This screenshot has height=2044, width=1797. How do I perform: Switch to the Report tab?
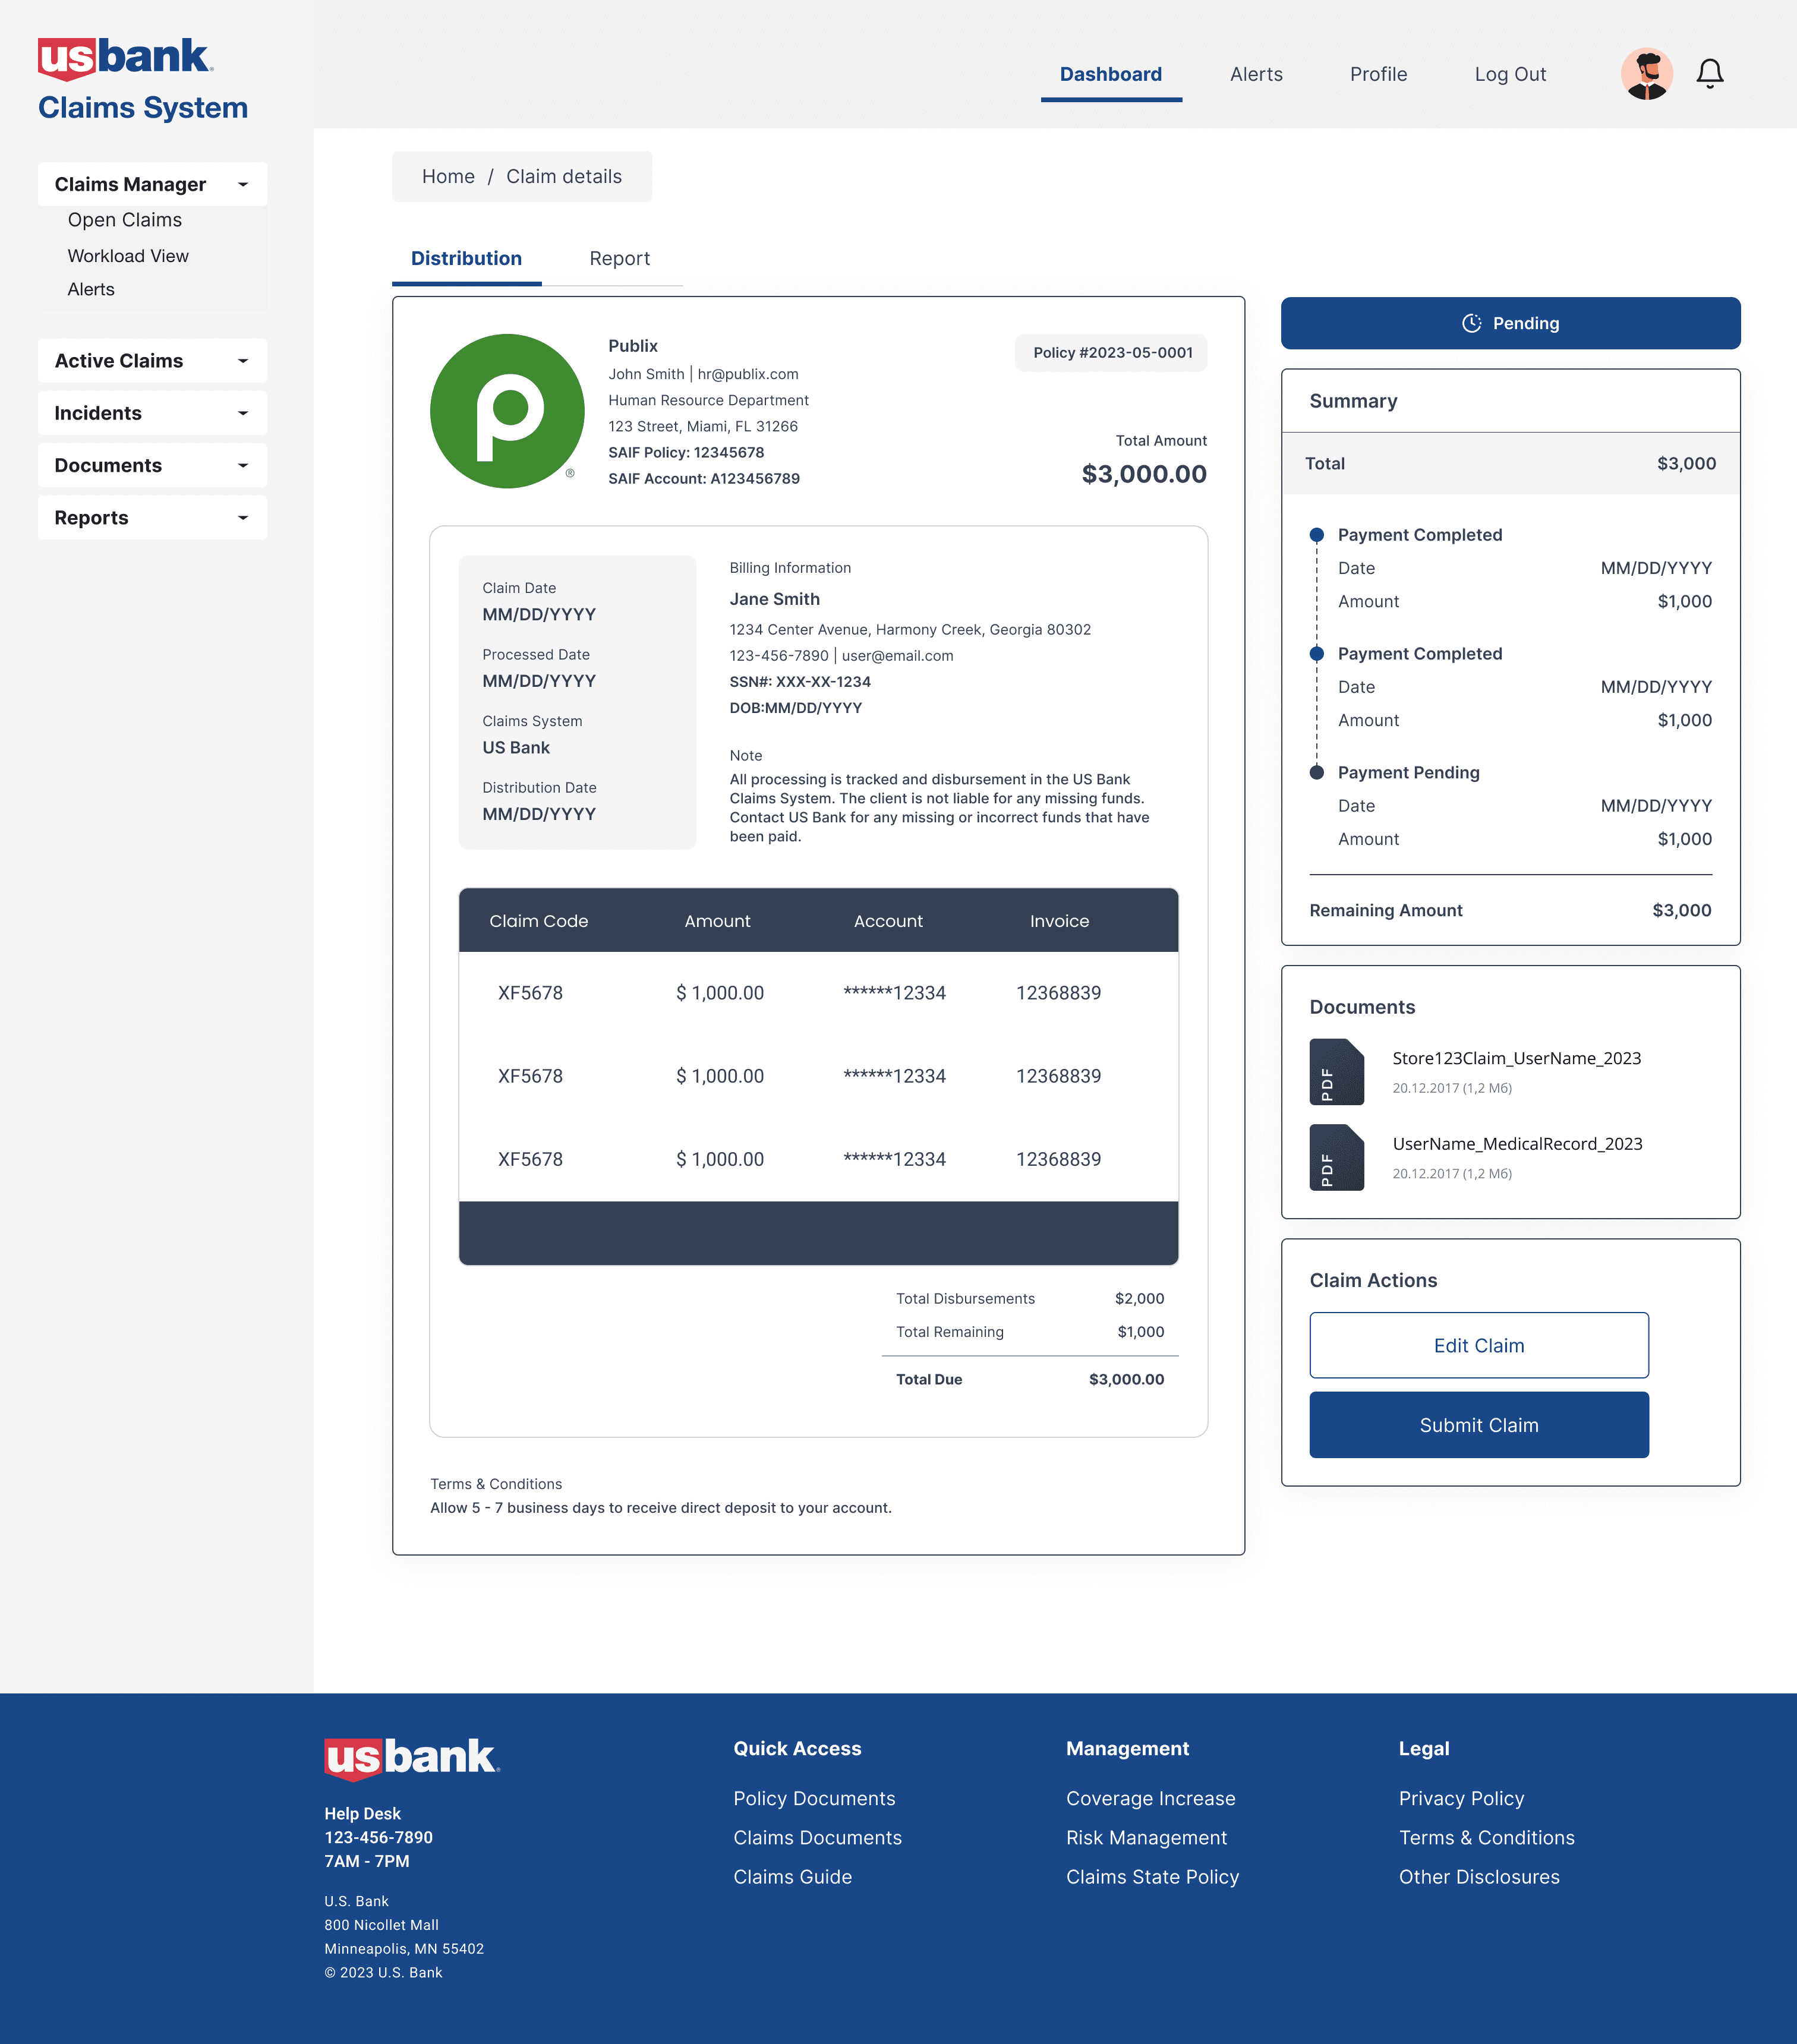click(619, 259)
